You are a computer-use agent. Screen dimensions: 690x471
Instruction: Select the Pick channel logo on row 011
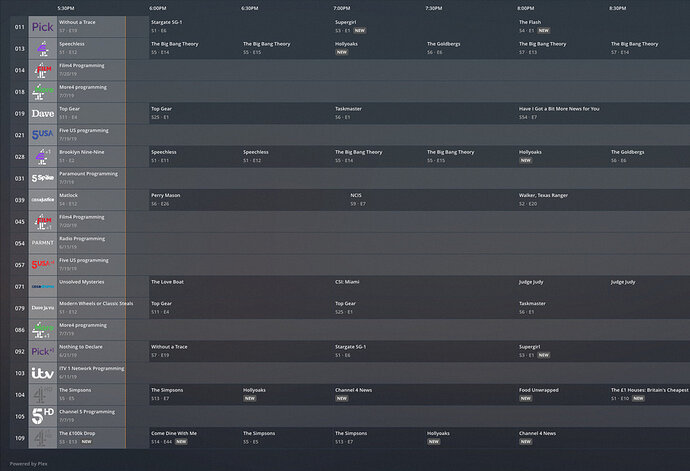pyautogui.click(x=43, y=27)
